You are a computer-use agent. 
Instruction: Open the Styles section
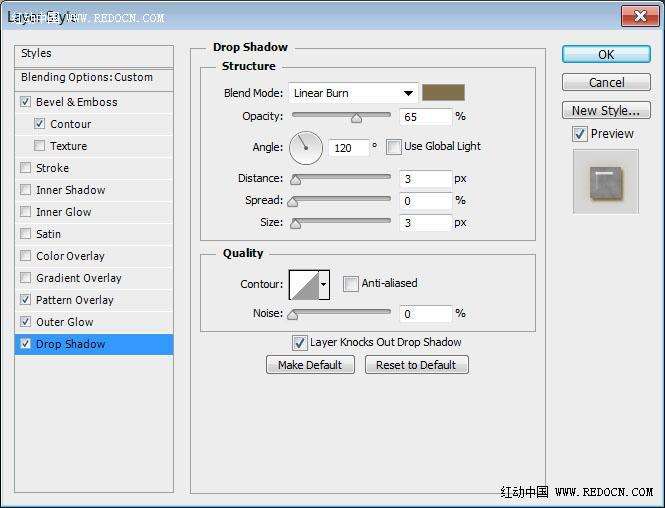click(94, 56)
